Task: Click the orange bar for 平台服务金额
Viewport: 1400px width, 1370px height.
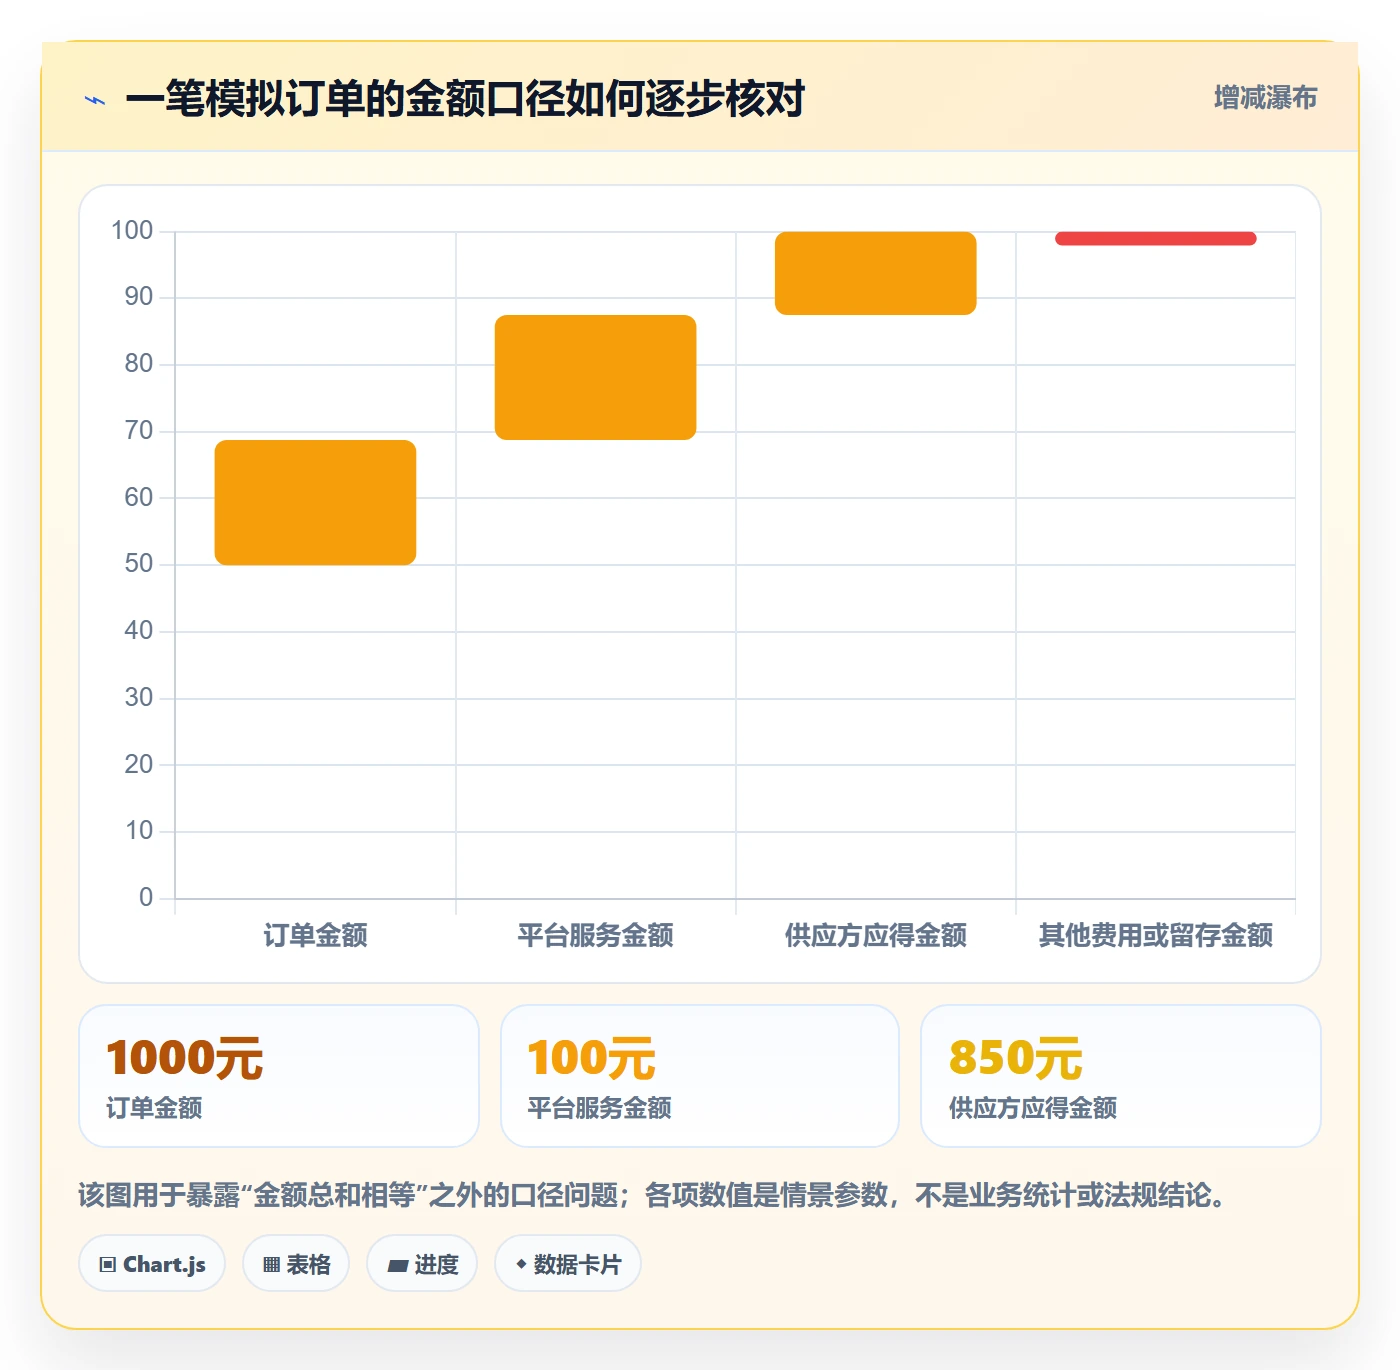Action: (x=595, y=377)
